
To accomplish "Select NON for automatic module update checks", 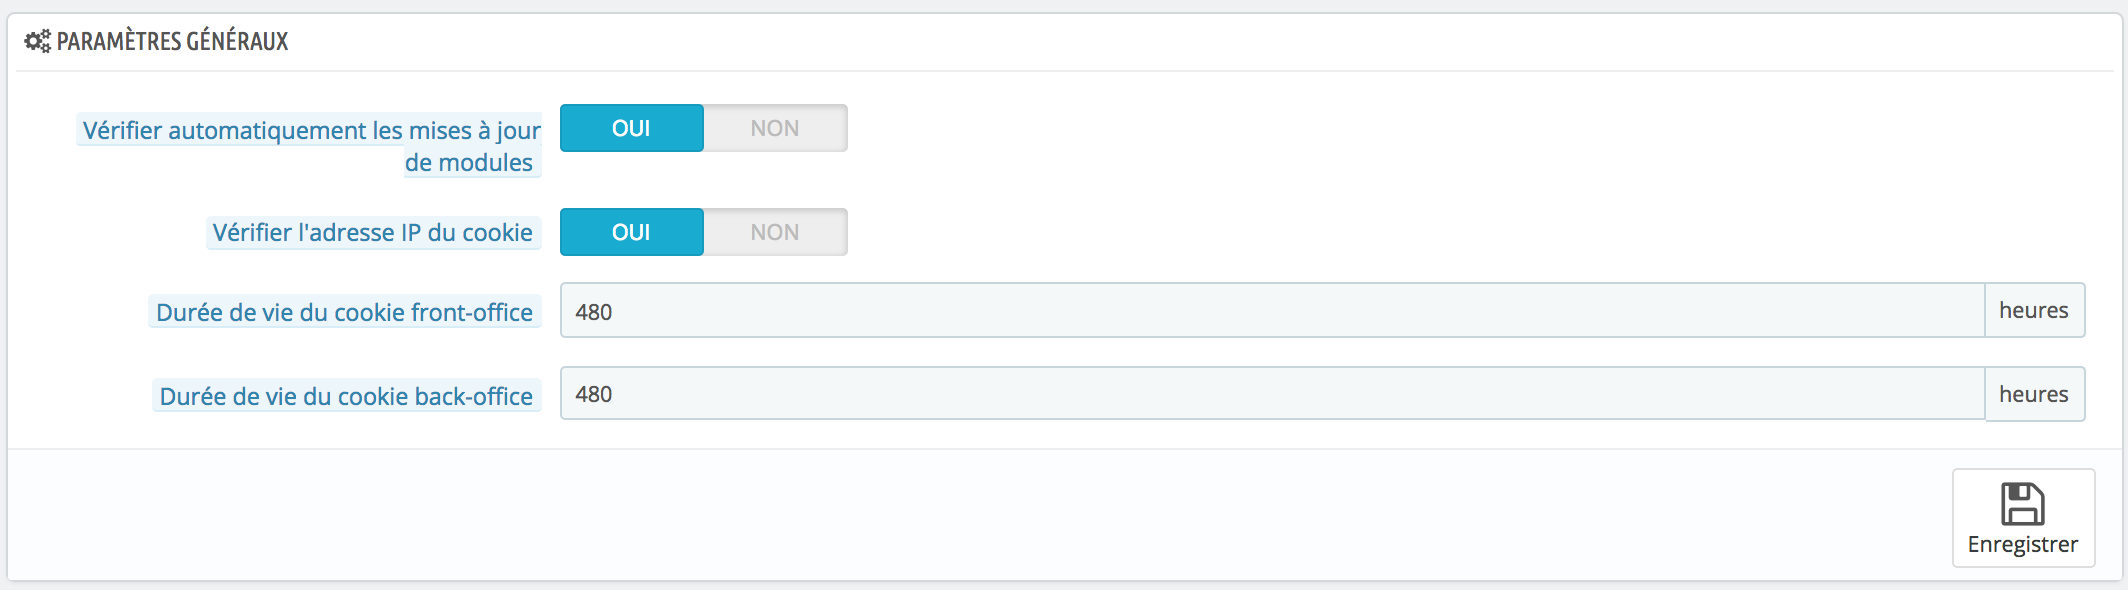I will click(x=775, y=128).
